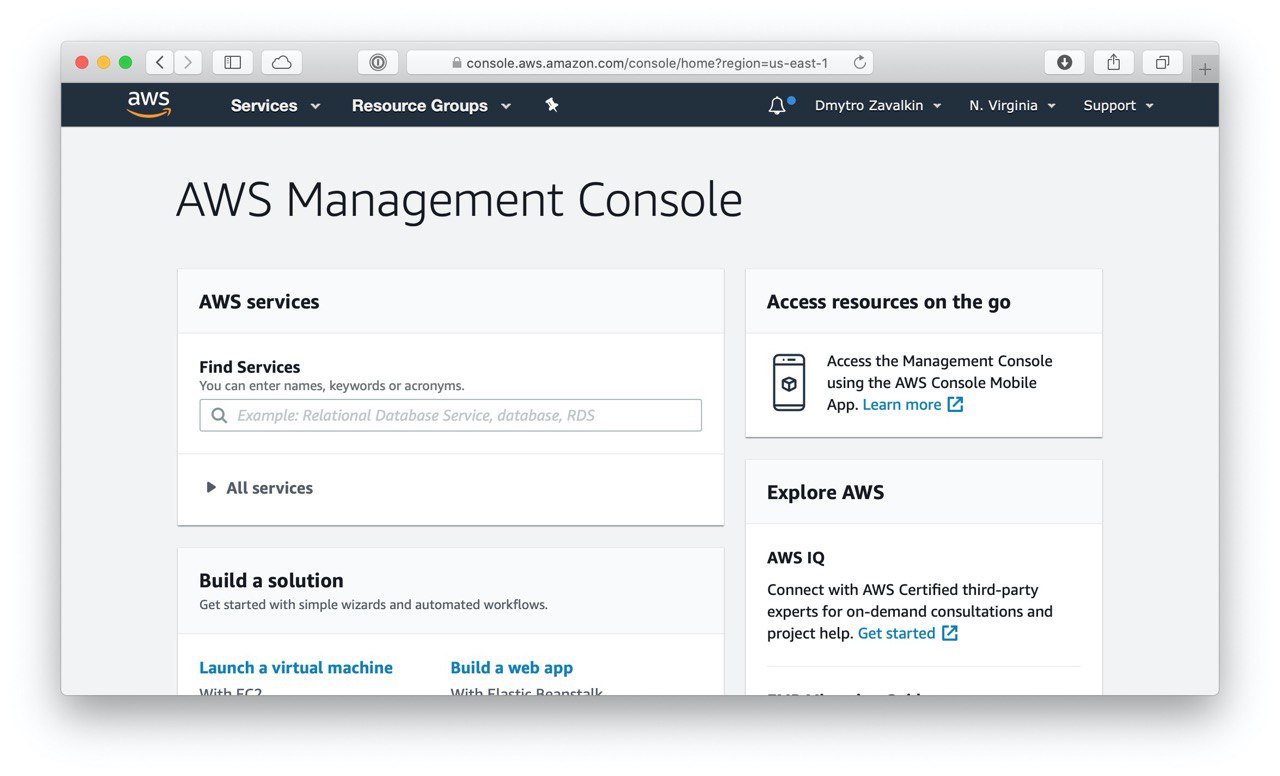This screenshot has height=776, width=1280.
Task: Open the Resource Groups dropdown
Action: [x=431, y=105]
